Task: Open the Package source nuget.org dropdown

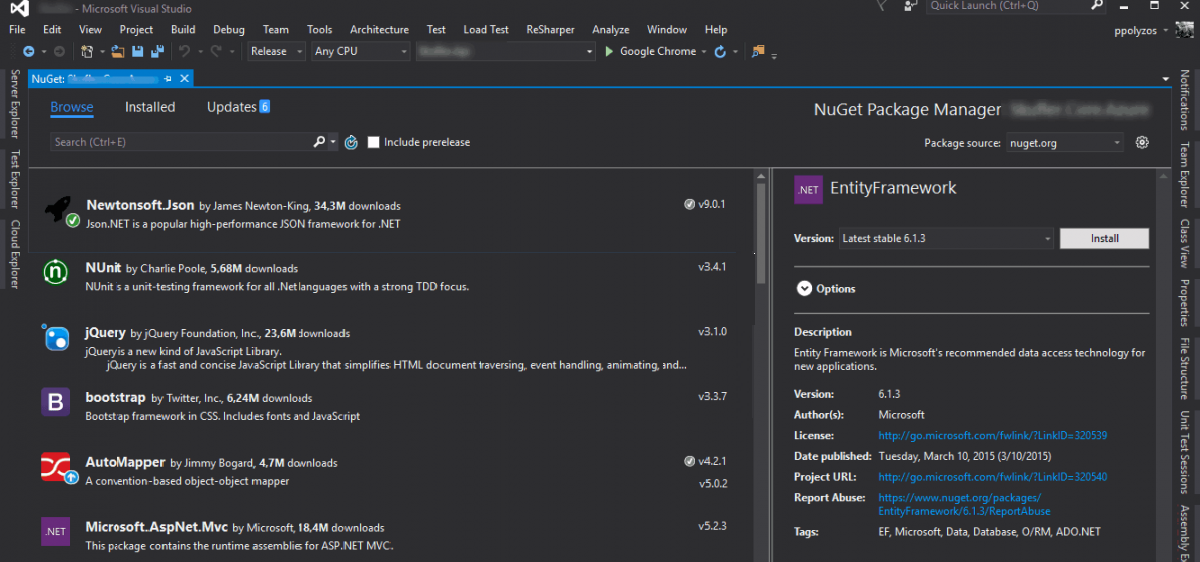Action: [1064, 143]
